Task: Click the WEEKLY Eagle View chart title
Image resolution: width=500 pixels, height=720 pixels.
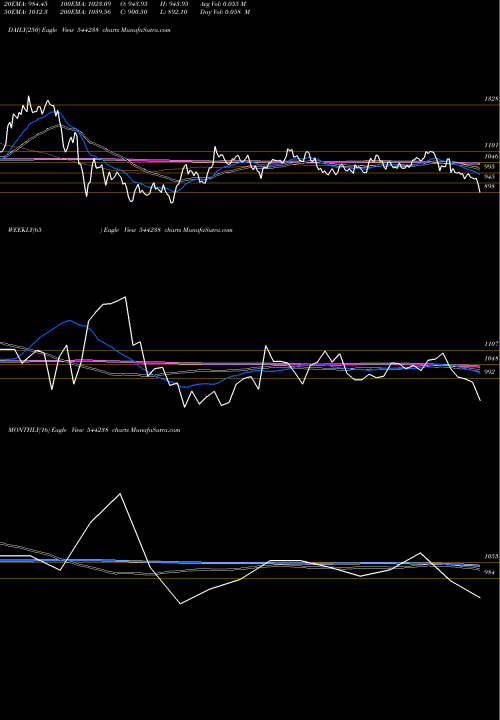Action: [120, 230]
